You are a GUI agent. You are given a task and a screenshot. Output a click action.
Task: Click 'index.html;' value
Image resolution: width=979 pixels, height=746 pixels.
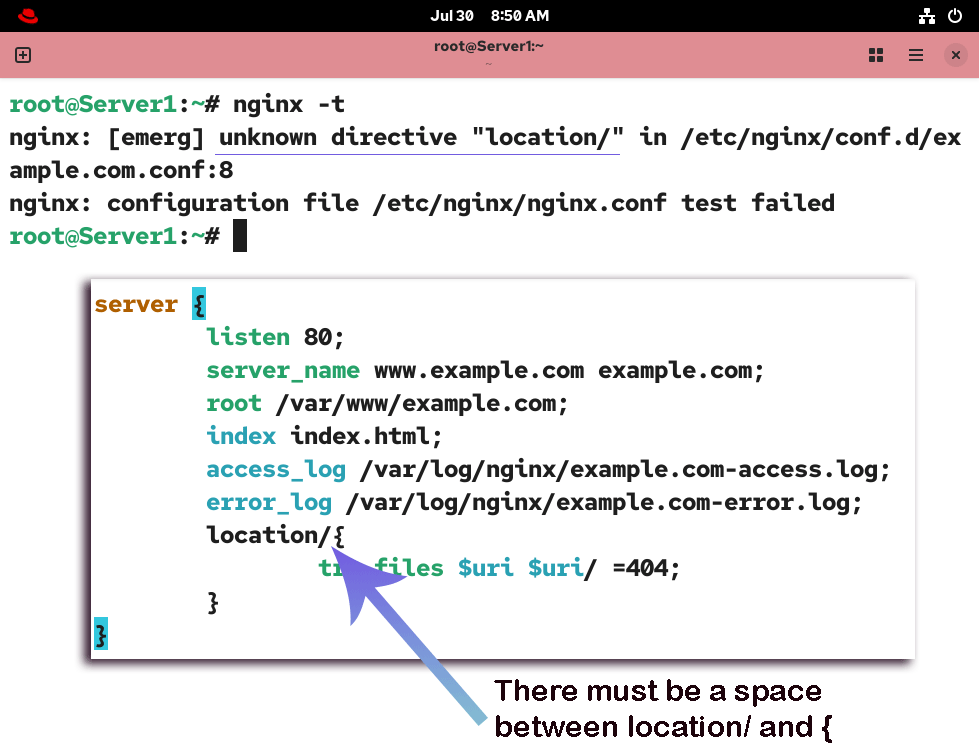pos(367,436)
